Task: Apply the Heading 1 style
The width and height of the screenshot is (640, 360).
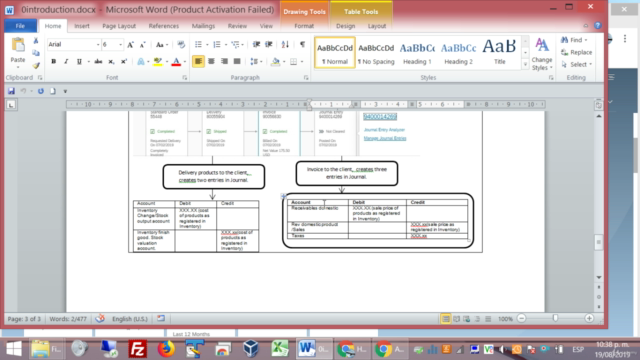Action: pos(417,53)
